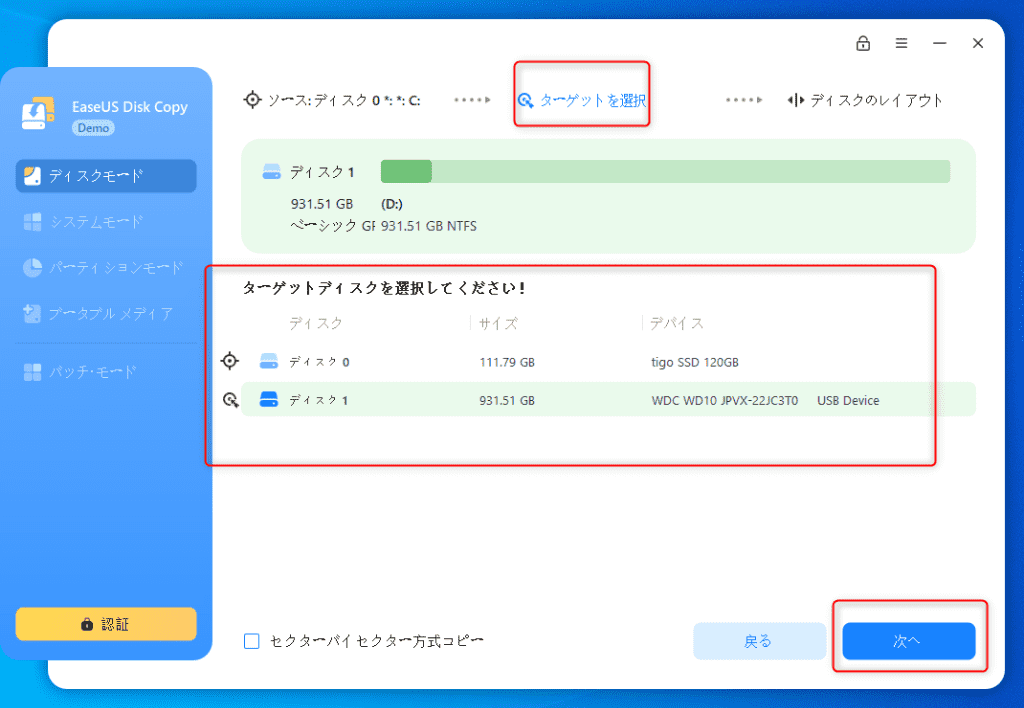Click the 931.51 GB NTFS text
This screenshot has width=1024, height=708.
(x=429, y=226)
